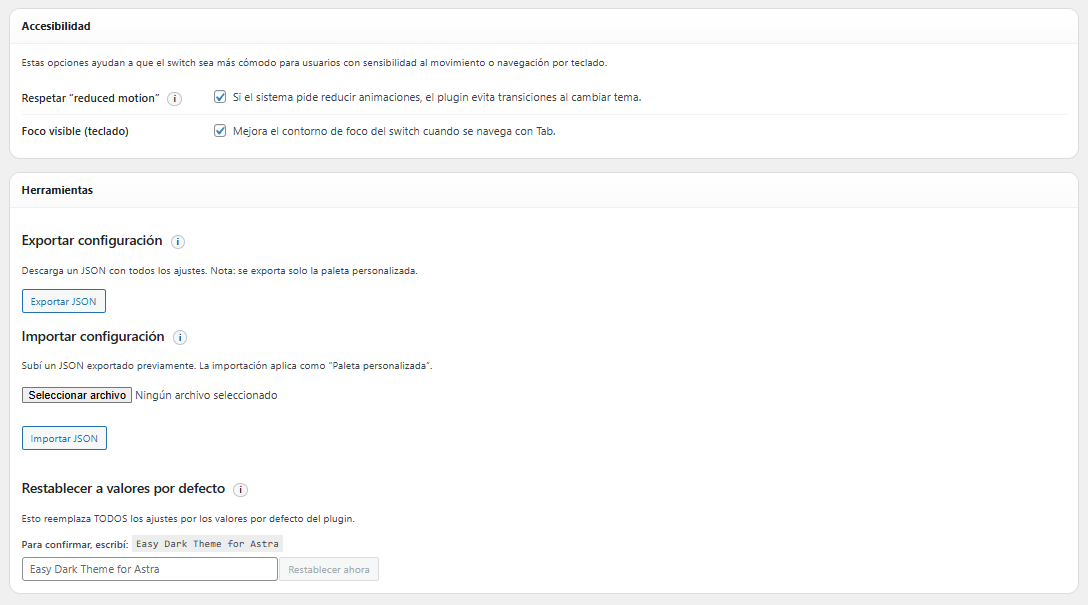
Task: Click the reduced motion description label text
Action: point(436,97)
